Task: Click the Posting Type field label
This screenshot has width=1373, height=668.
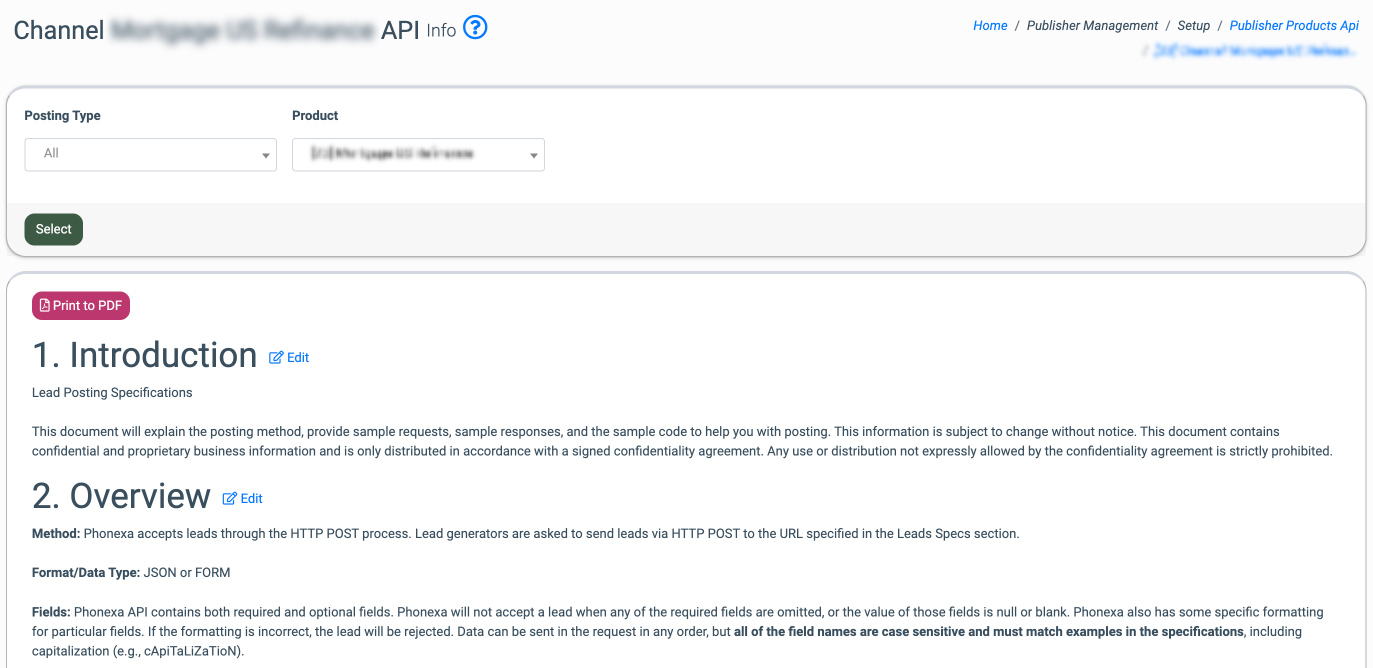Action: 62,116
